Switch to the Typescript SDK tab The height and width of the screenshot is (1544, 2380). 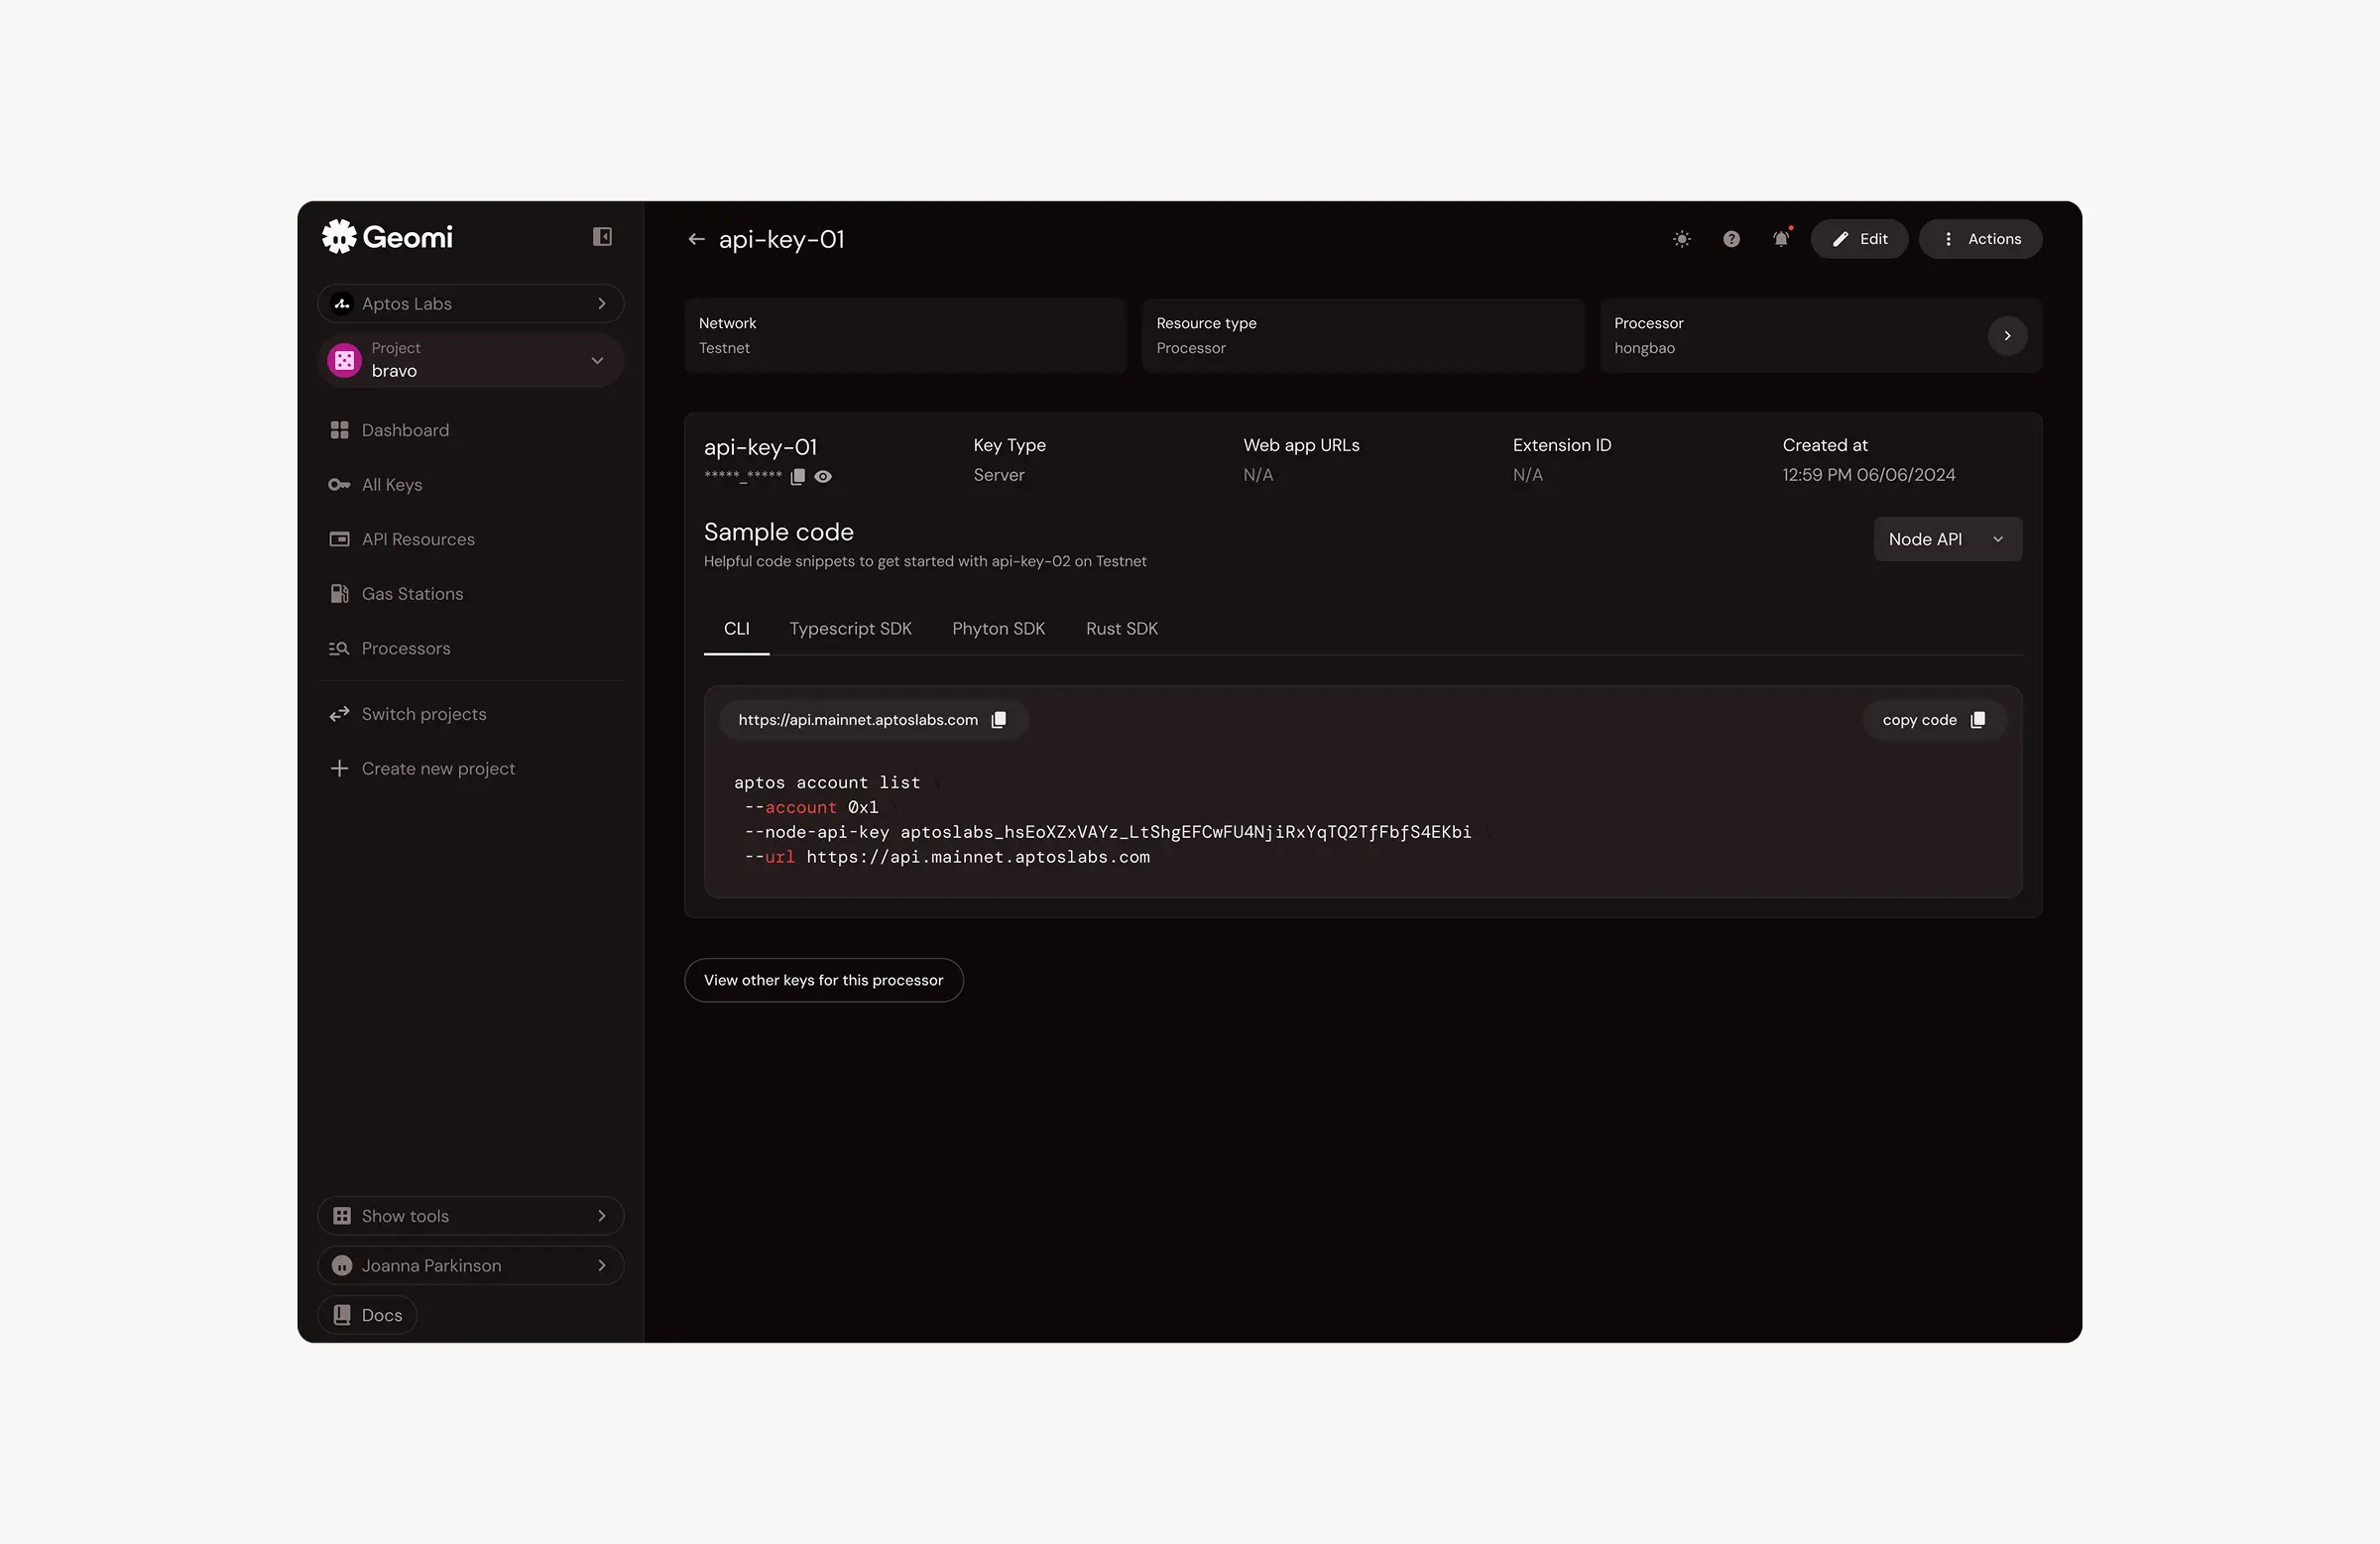pyautogui.click(x=850, y=629)
